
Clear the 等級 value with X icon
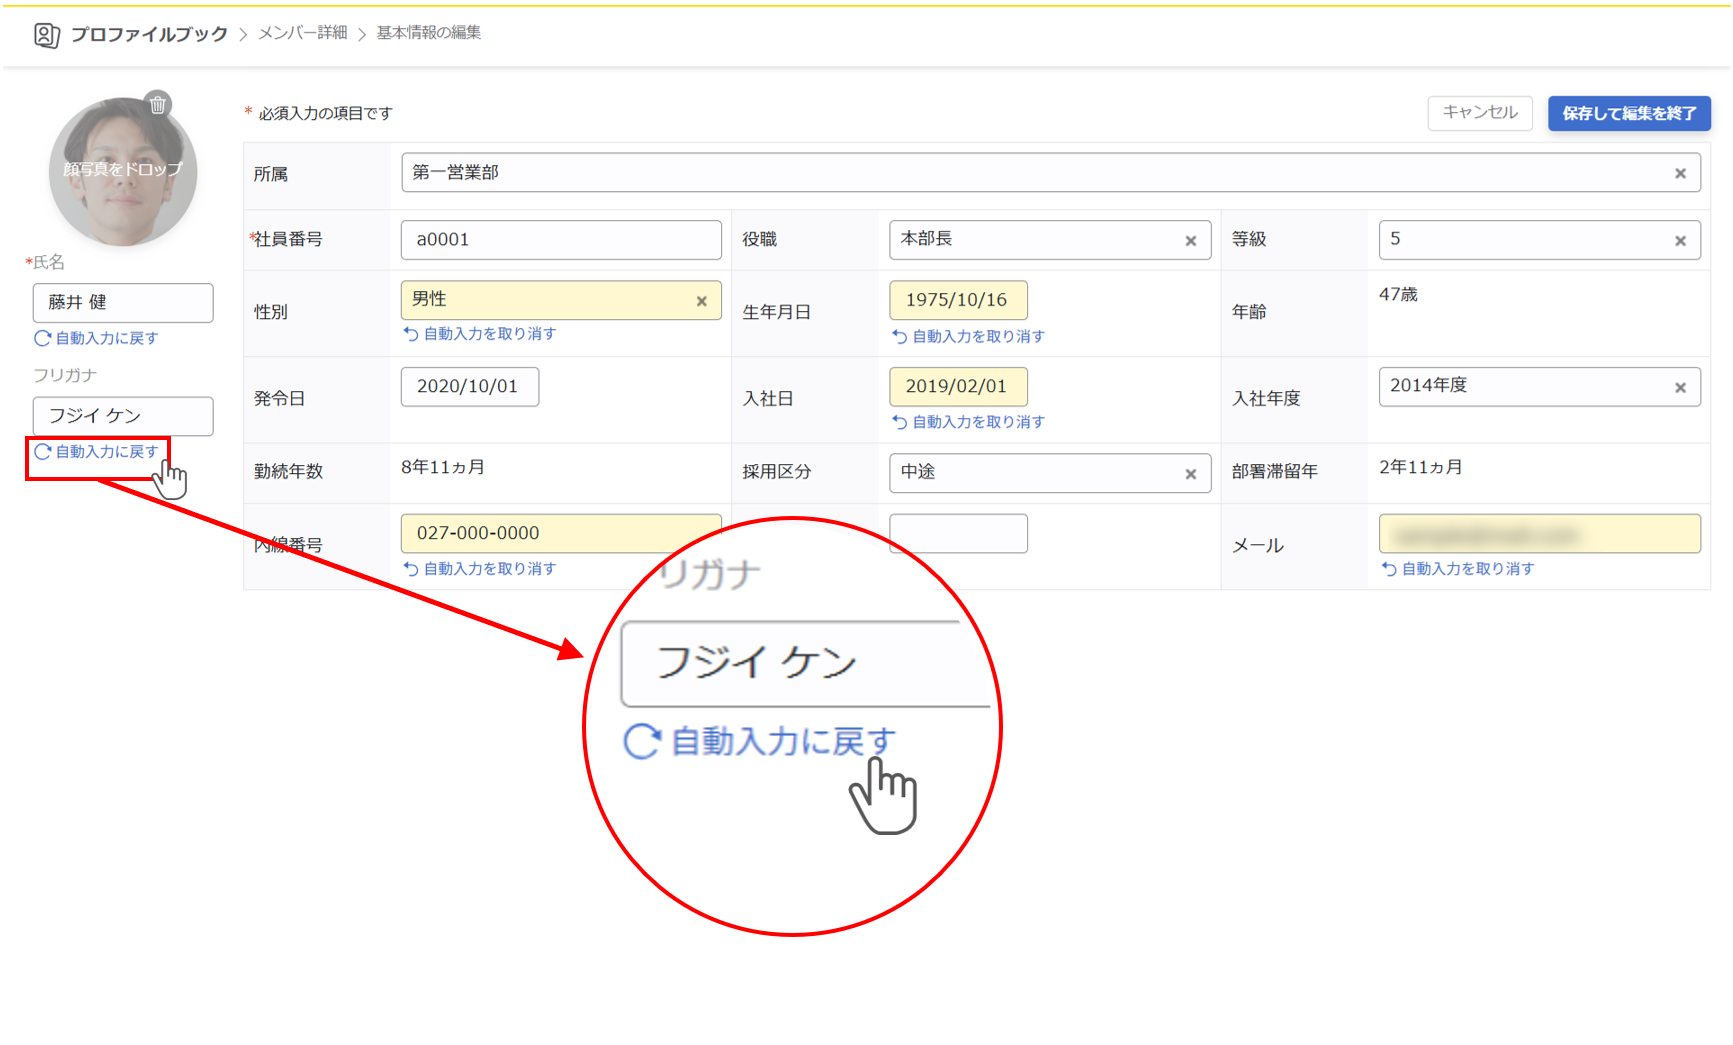pyautogui.click(x=1680, y=241)
